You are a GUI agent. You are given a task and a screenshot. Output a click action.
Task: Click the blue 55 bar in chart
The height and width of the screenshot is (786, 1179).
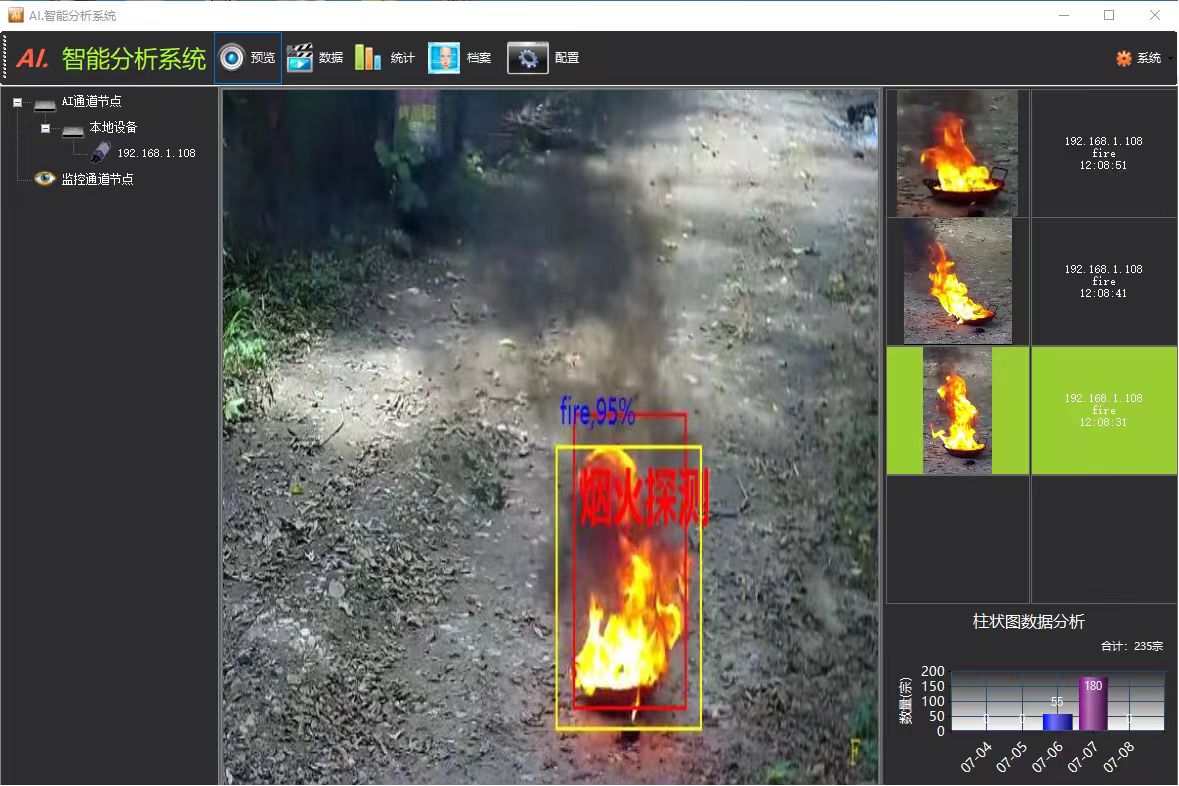click(x=1057, y=721)
